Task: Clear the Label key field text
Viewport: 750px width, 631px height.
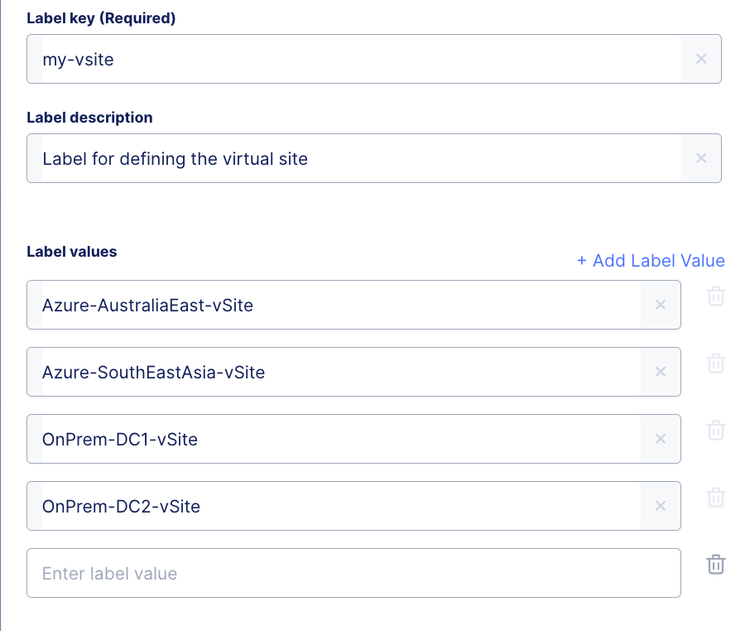Action: (x=701, y=59)
